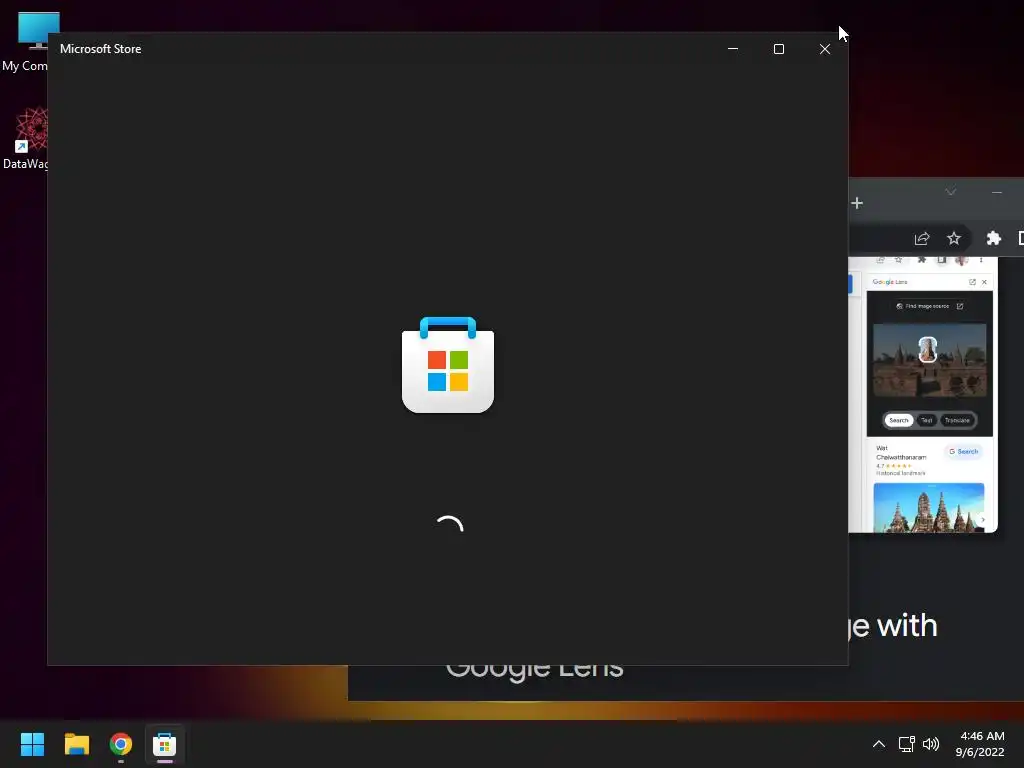
Task: Expand Chrome's tab search chevron
Action: (951, 192)
